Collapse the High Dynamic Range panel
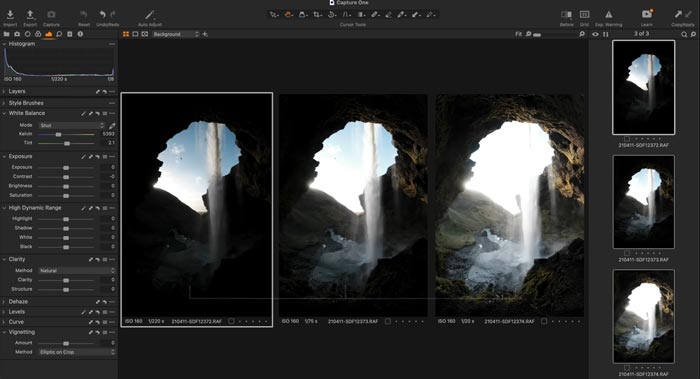Screen dimensions: 700x379 4,208
